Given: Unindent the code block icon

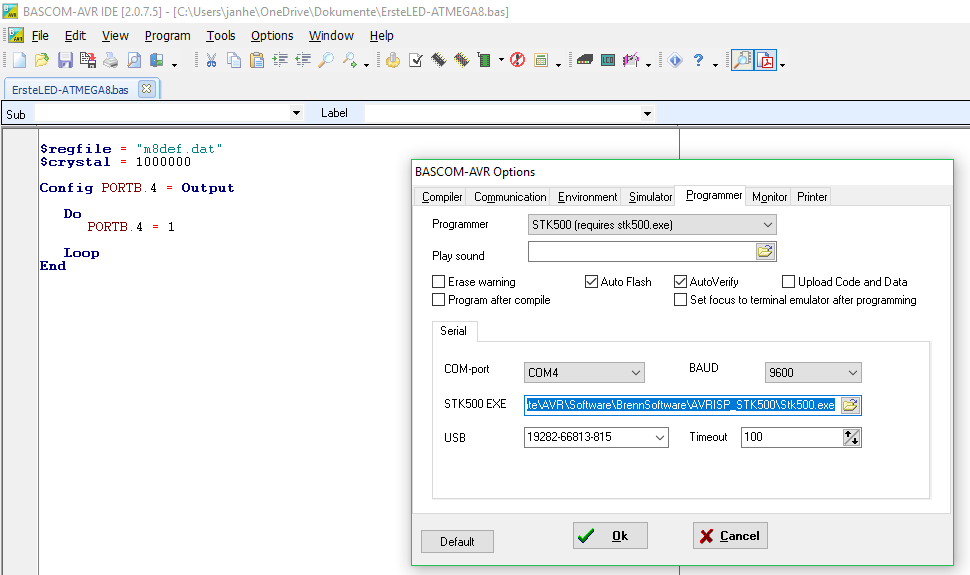Looking at the screenshot, I should [x=303, y=60].
